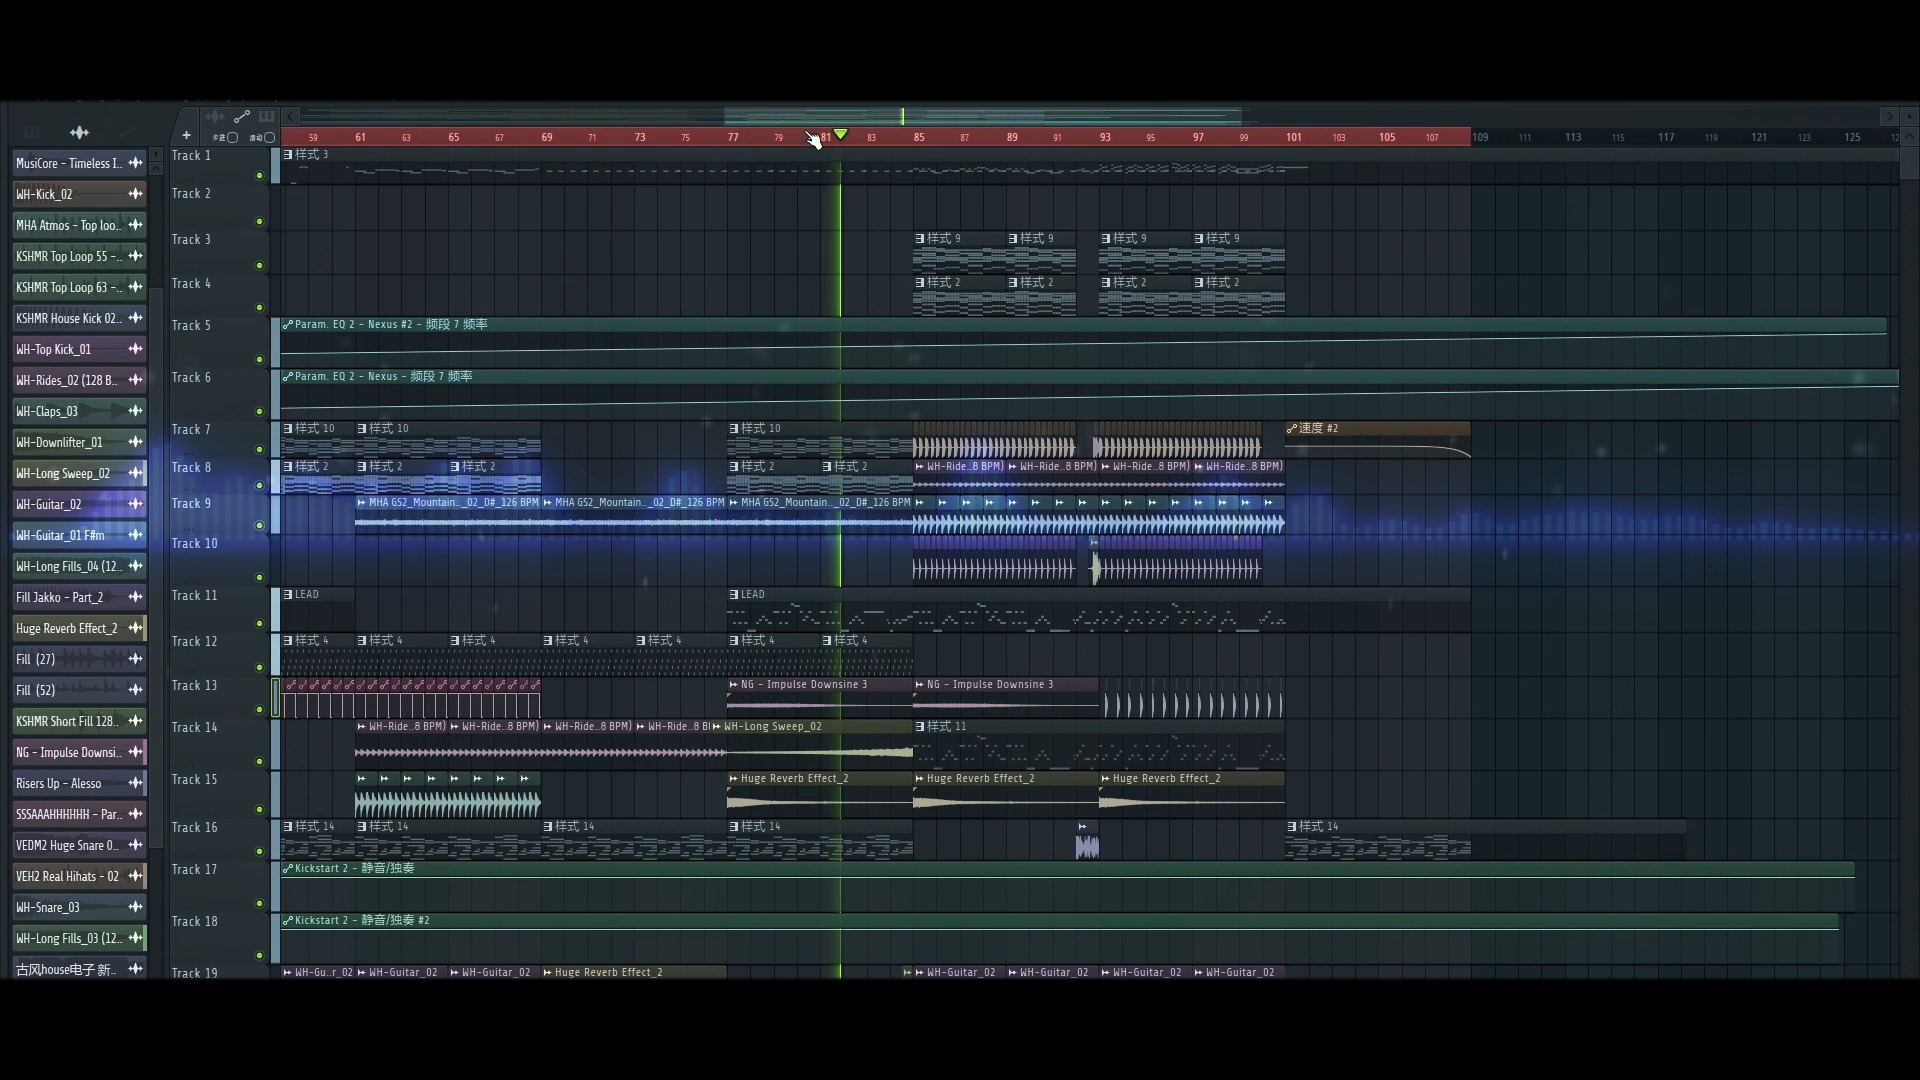Click the waveform icon on Fill Jakko - Part_2
The image size is (1920, 1080).
click(x=135, y=597)
